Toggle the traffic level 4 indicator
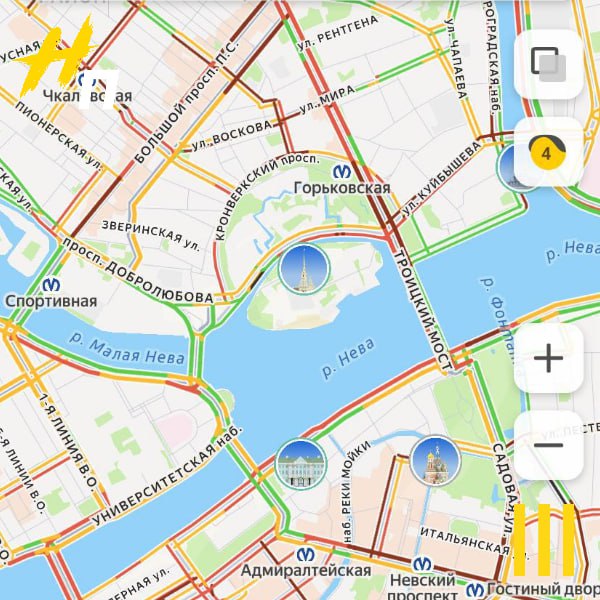Image resolution: width=600 pixels, height=600 pixels. click(x=548, y=152)
